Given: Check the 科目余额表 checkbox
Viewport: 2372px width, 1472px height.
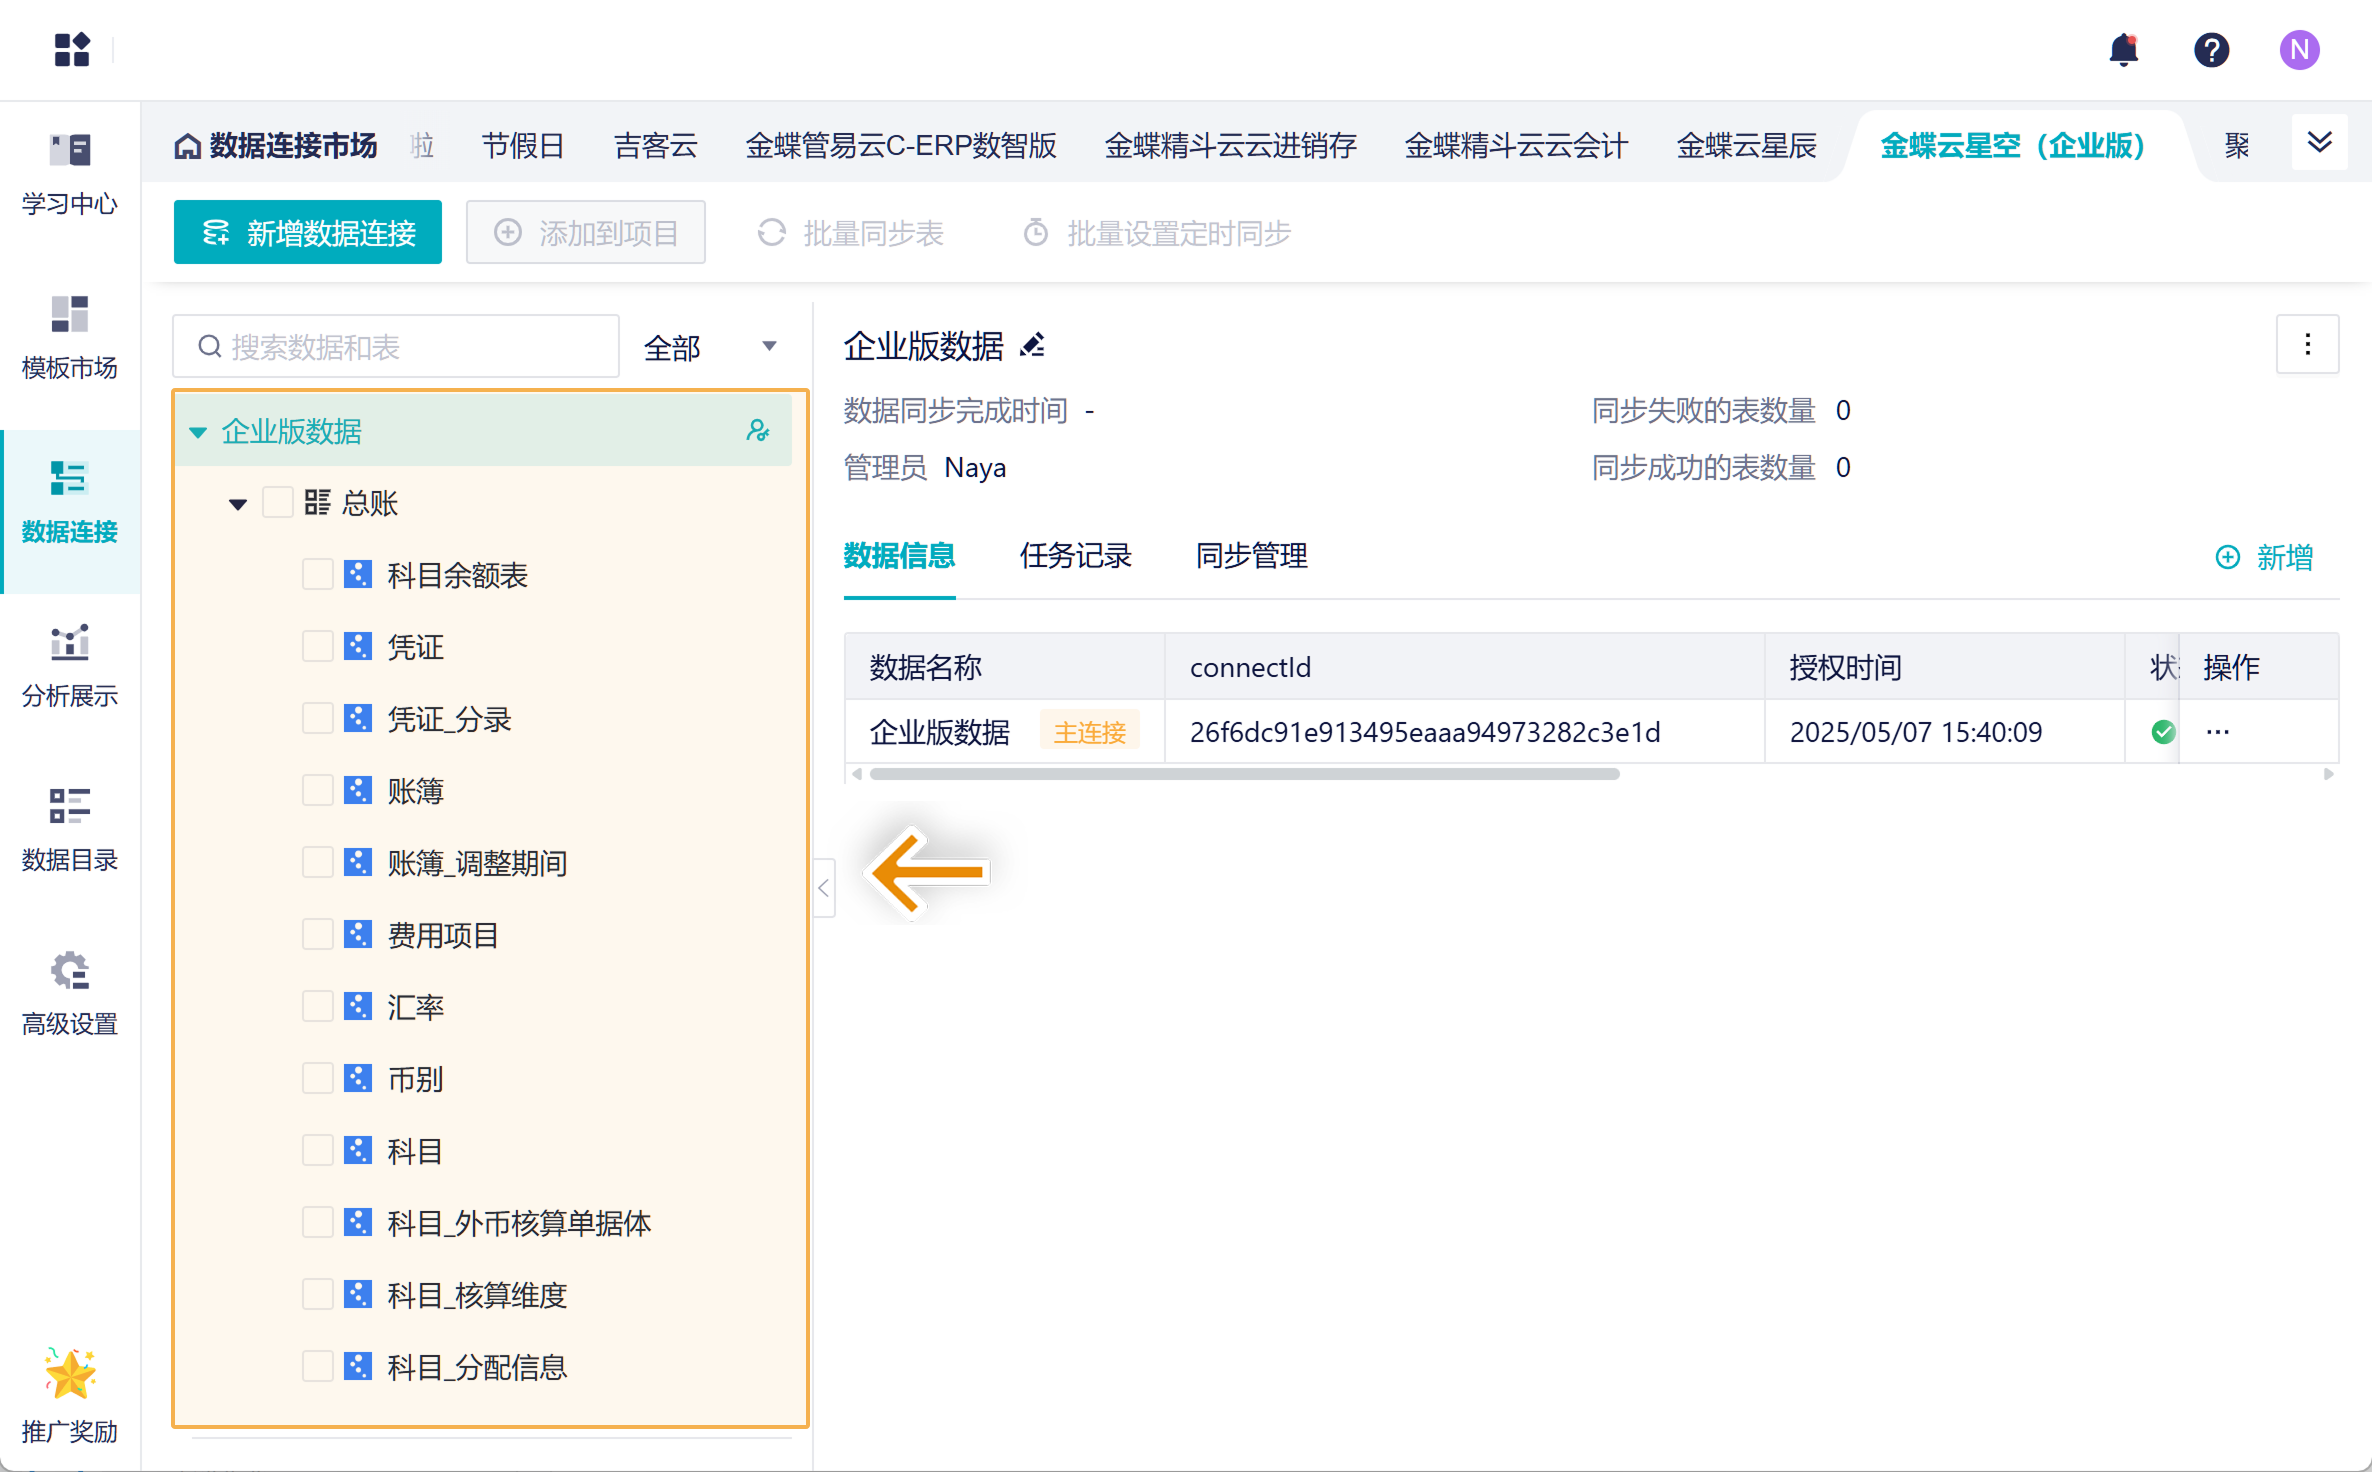Looking at the screenshot, I should click(x=318, y=575).
